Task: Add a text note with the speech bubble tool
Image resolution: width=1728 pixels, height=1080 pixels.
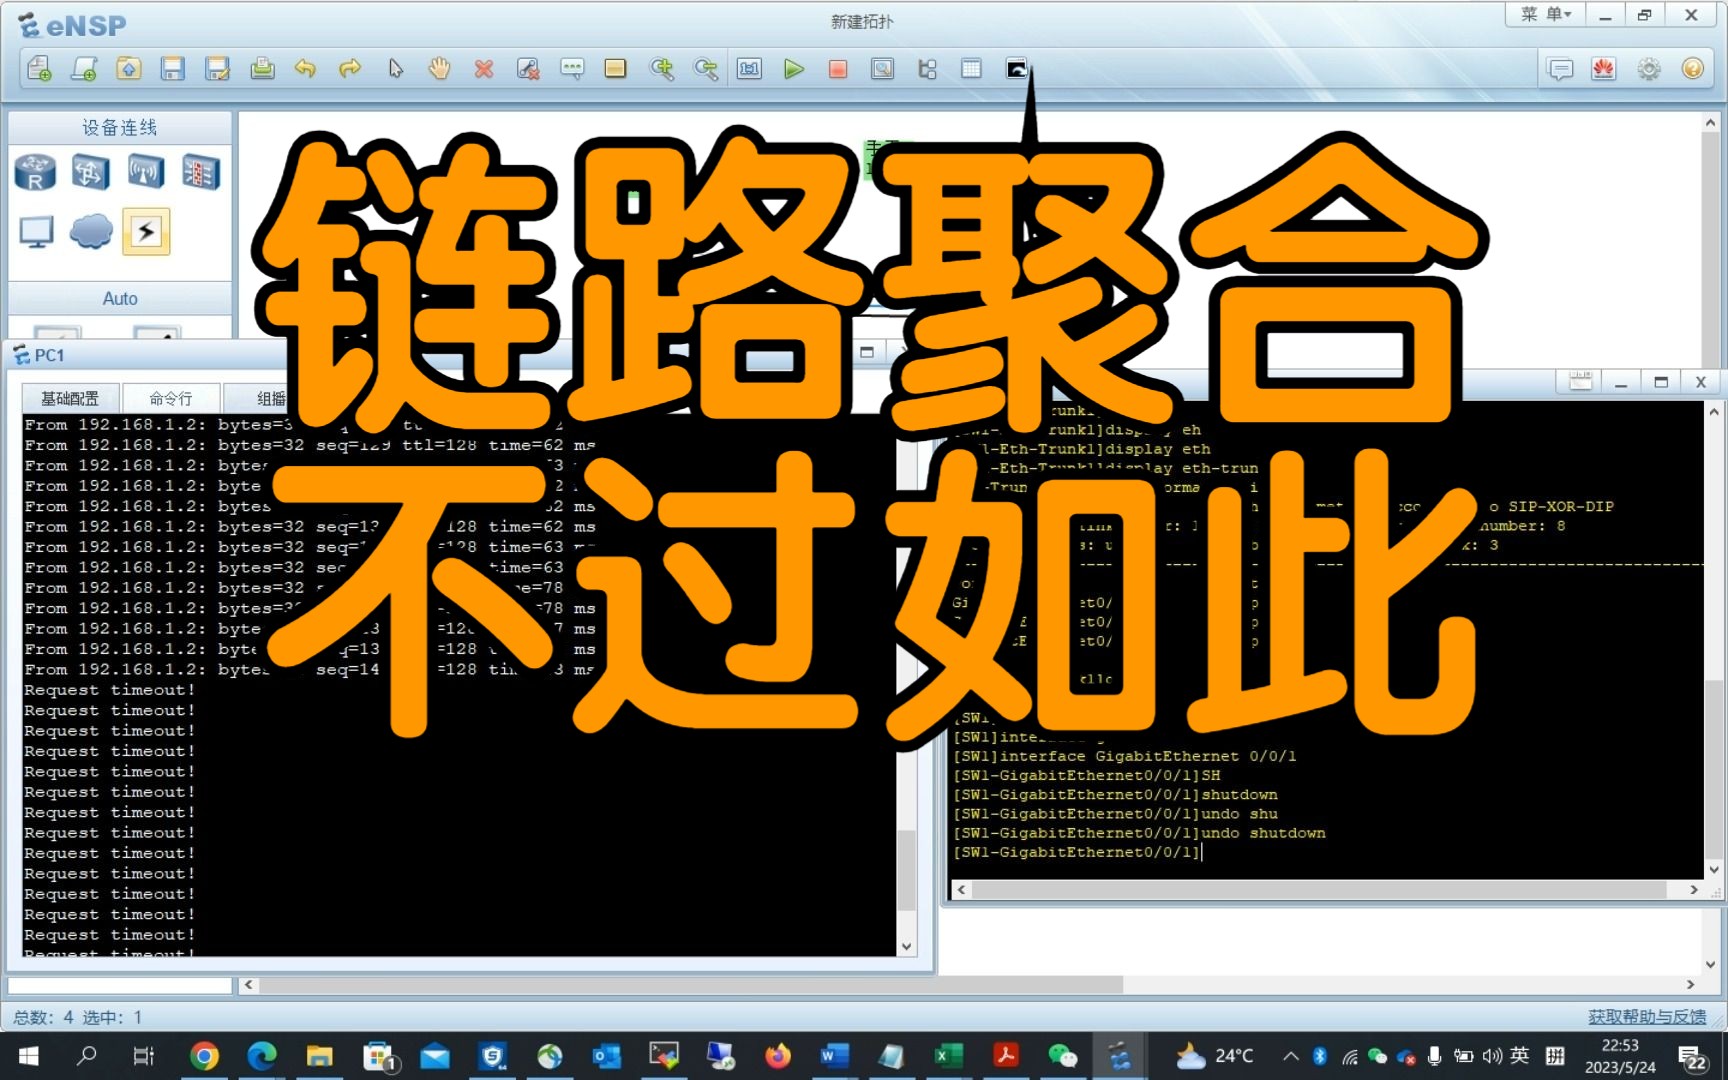Action: [x=572, y=69]
